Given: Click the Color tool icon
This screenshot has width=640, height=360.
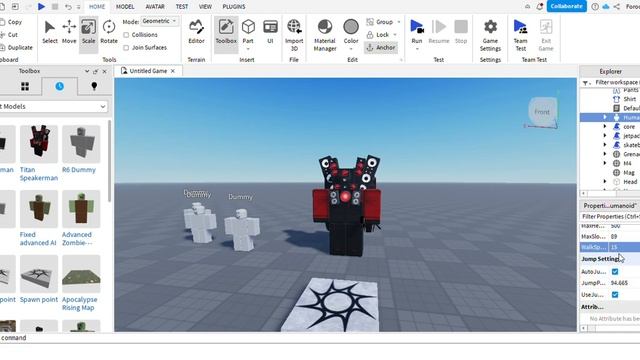Looking at the screenshot, I should (351, 27).
